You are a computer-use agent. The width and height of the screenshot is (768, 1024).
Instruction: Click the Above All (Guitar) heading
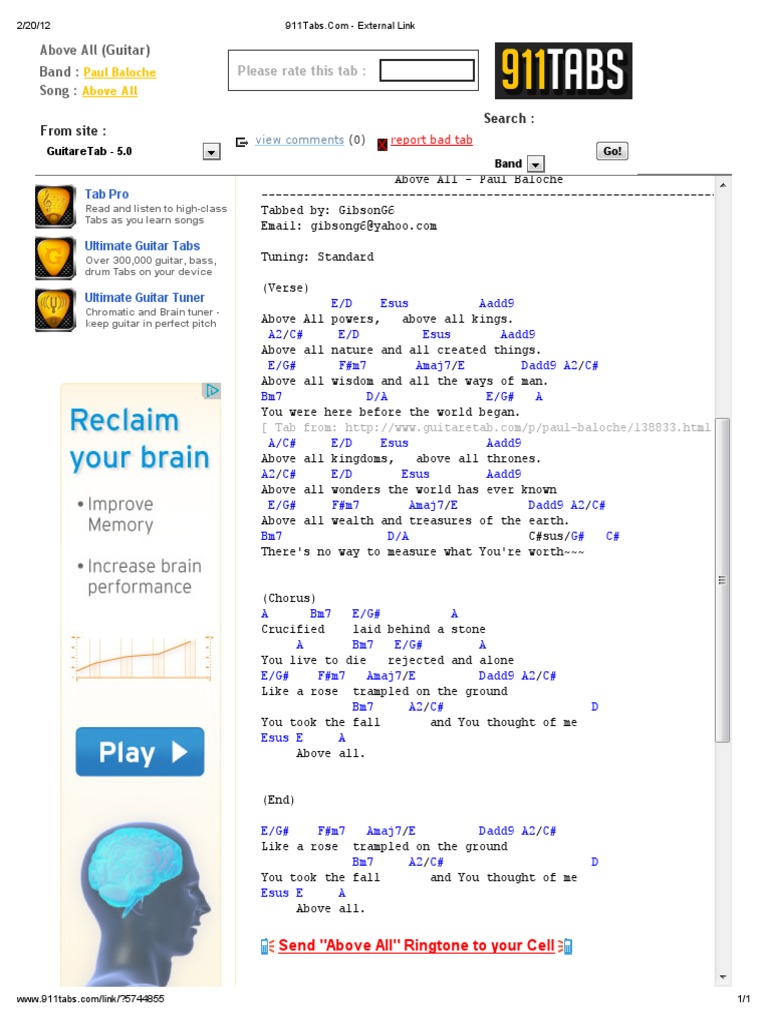(x=95, y=50)
